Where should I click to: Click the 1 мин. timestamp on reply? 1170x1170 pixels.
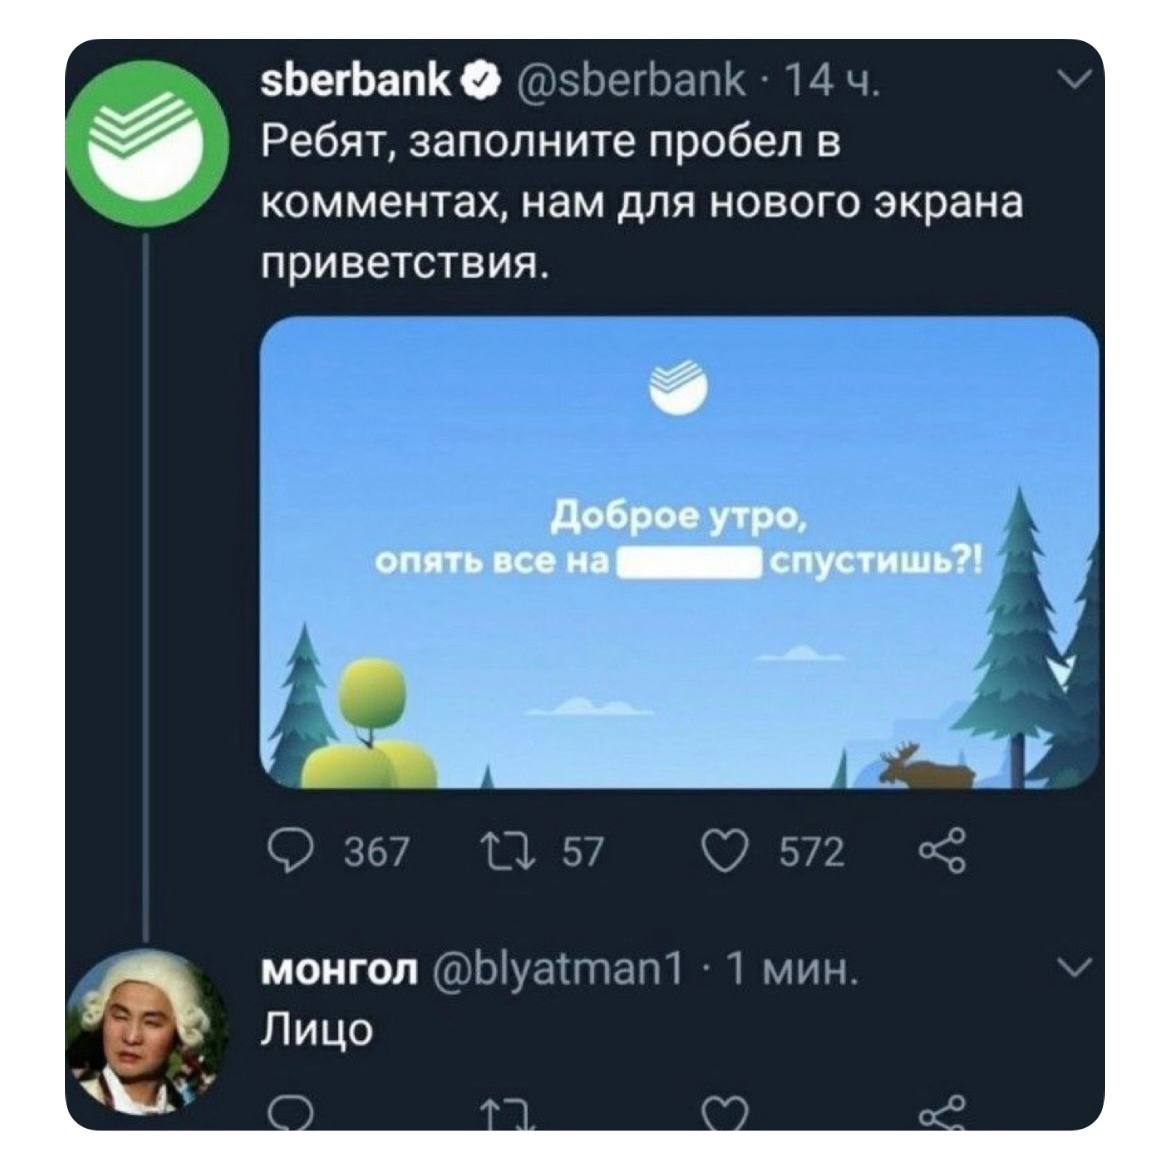(x=791, y=971)
